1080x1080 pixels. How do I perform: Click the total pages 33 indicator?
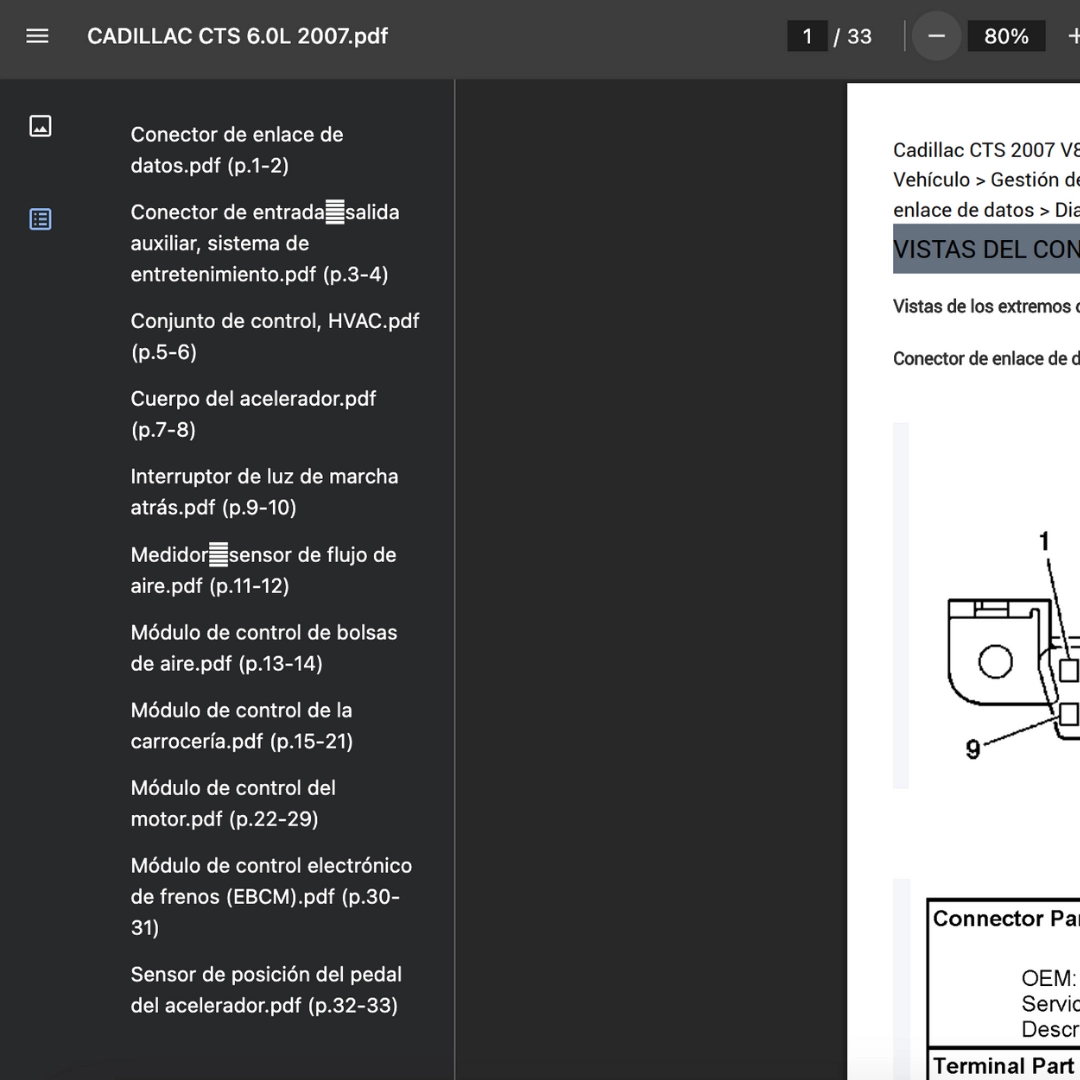tap(859, 36)
